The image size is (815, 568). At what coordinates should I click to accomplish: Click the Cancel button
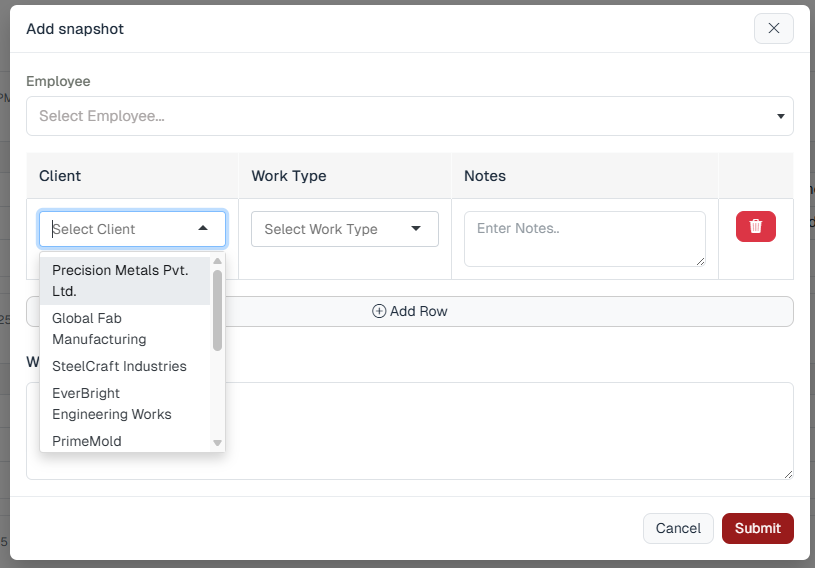pyautogui.click(x=678, y=528)
